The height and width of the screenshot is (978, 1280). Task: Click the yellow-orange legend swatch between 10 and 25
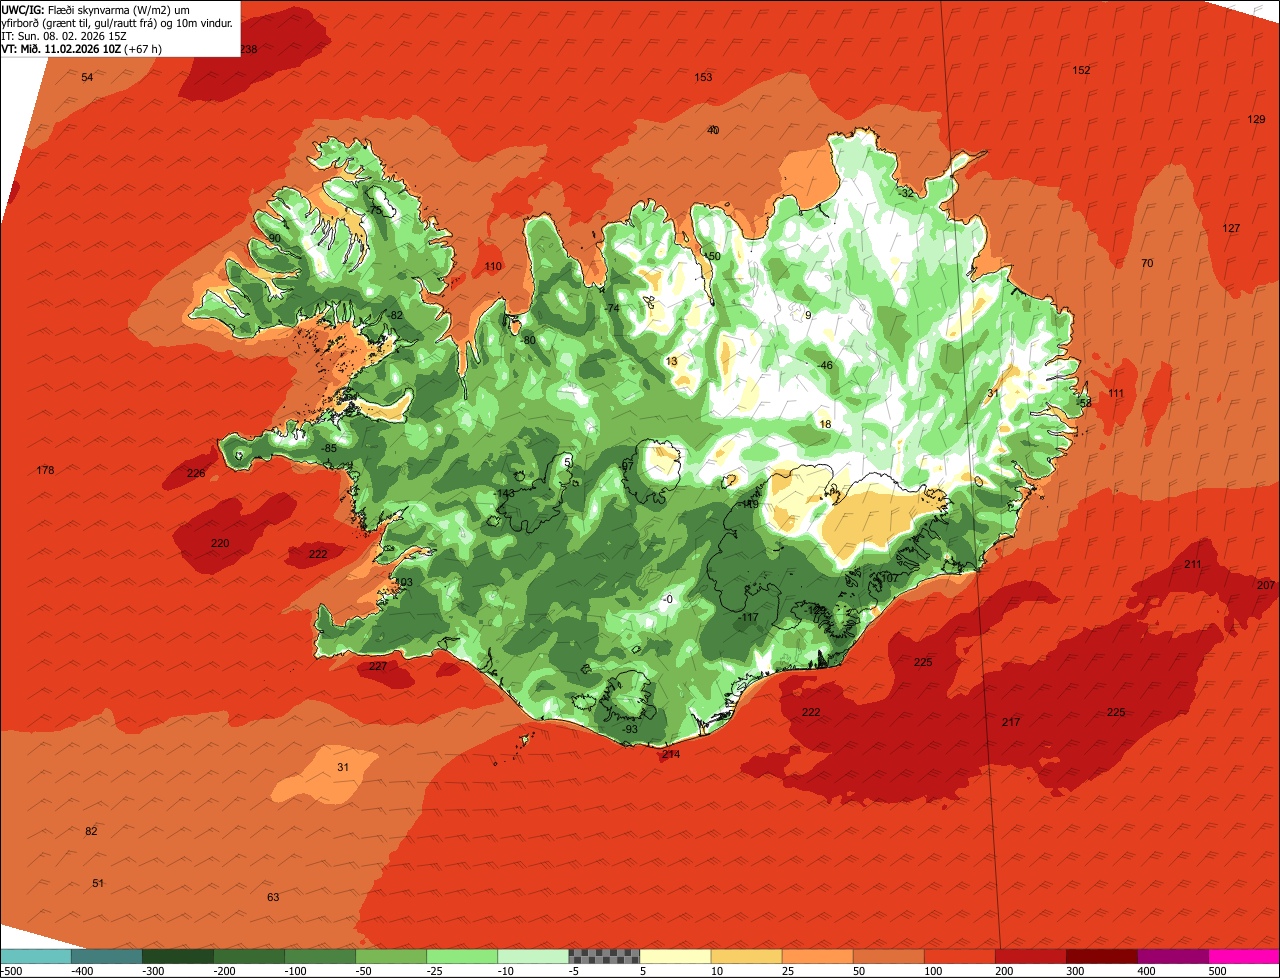(x=746, y=956)
